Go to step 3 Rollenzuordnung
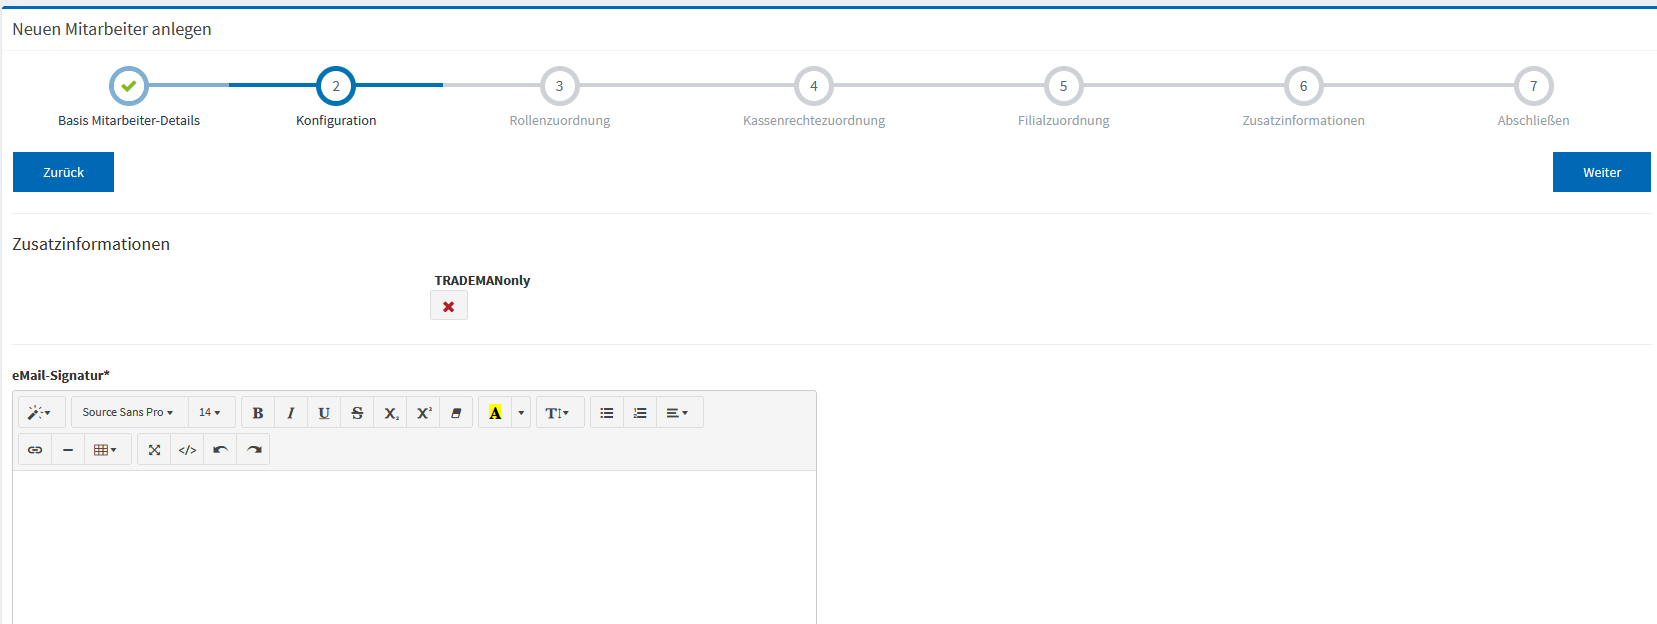 tap(559, 87)
